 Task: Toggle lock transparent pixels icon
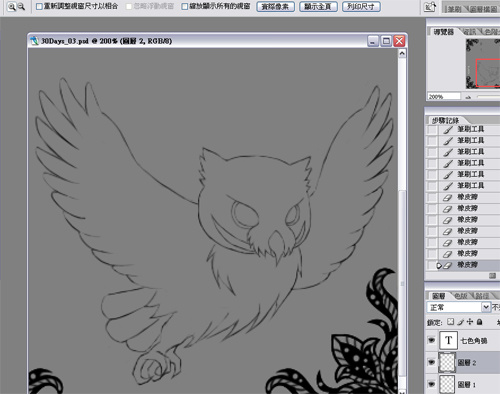(x=450, y=322)
